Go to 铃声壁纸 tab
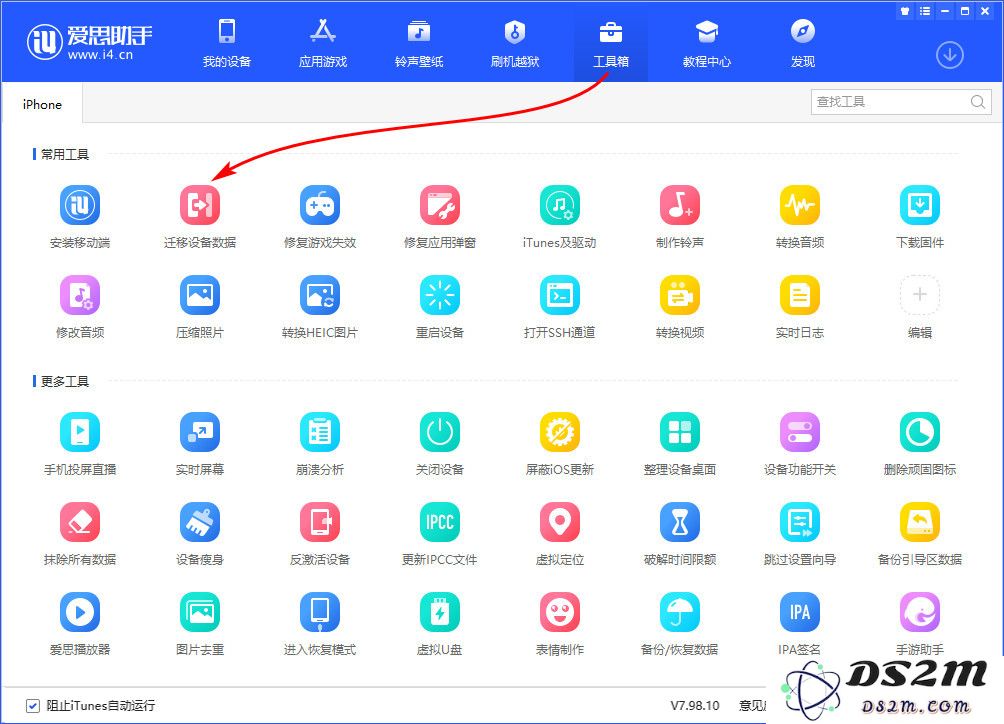Screen dimensions: 1004x724 coord(419,42)
